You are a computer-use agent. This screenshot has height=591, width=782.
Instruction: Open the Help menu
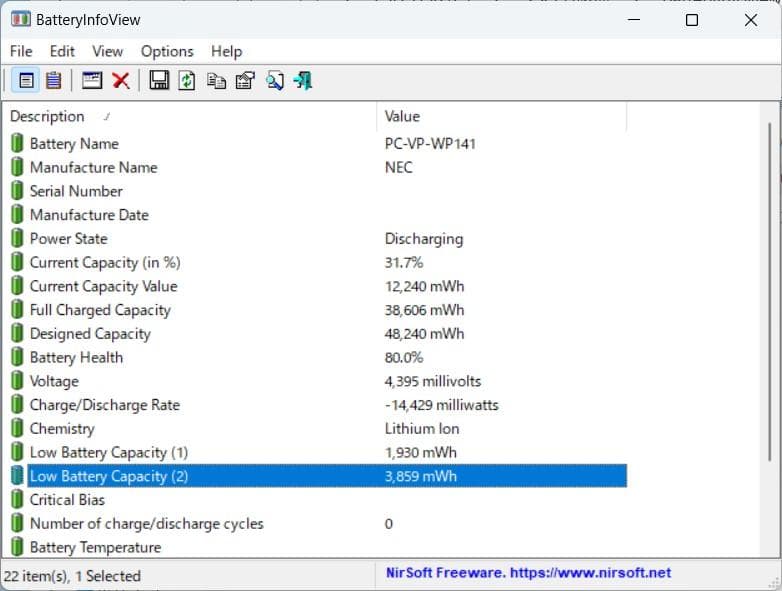tap(226, 51)
